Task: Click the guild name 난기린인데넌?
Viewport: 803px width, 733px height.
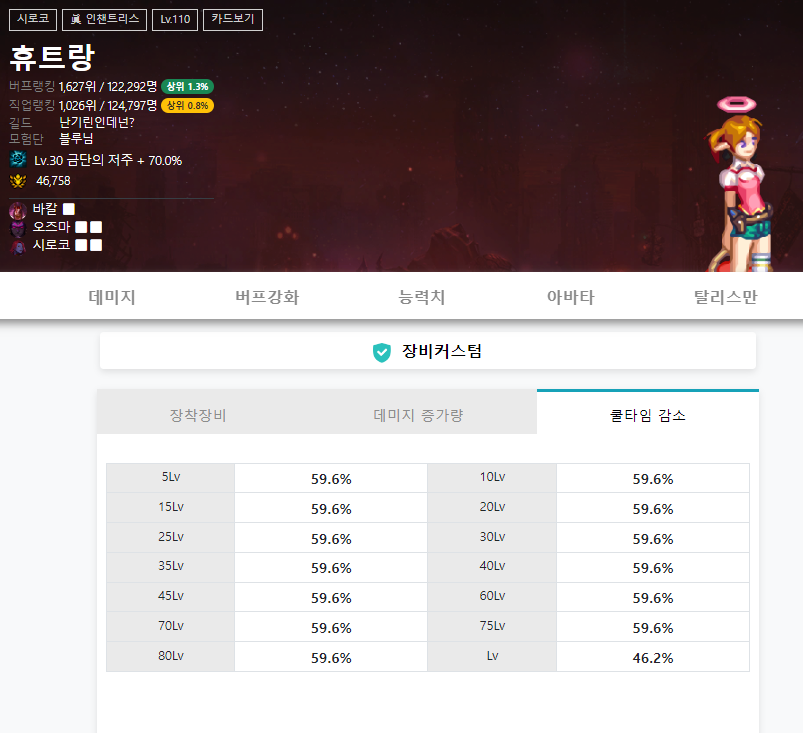Action: point(97,122)
